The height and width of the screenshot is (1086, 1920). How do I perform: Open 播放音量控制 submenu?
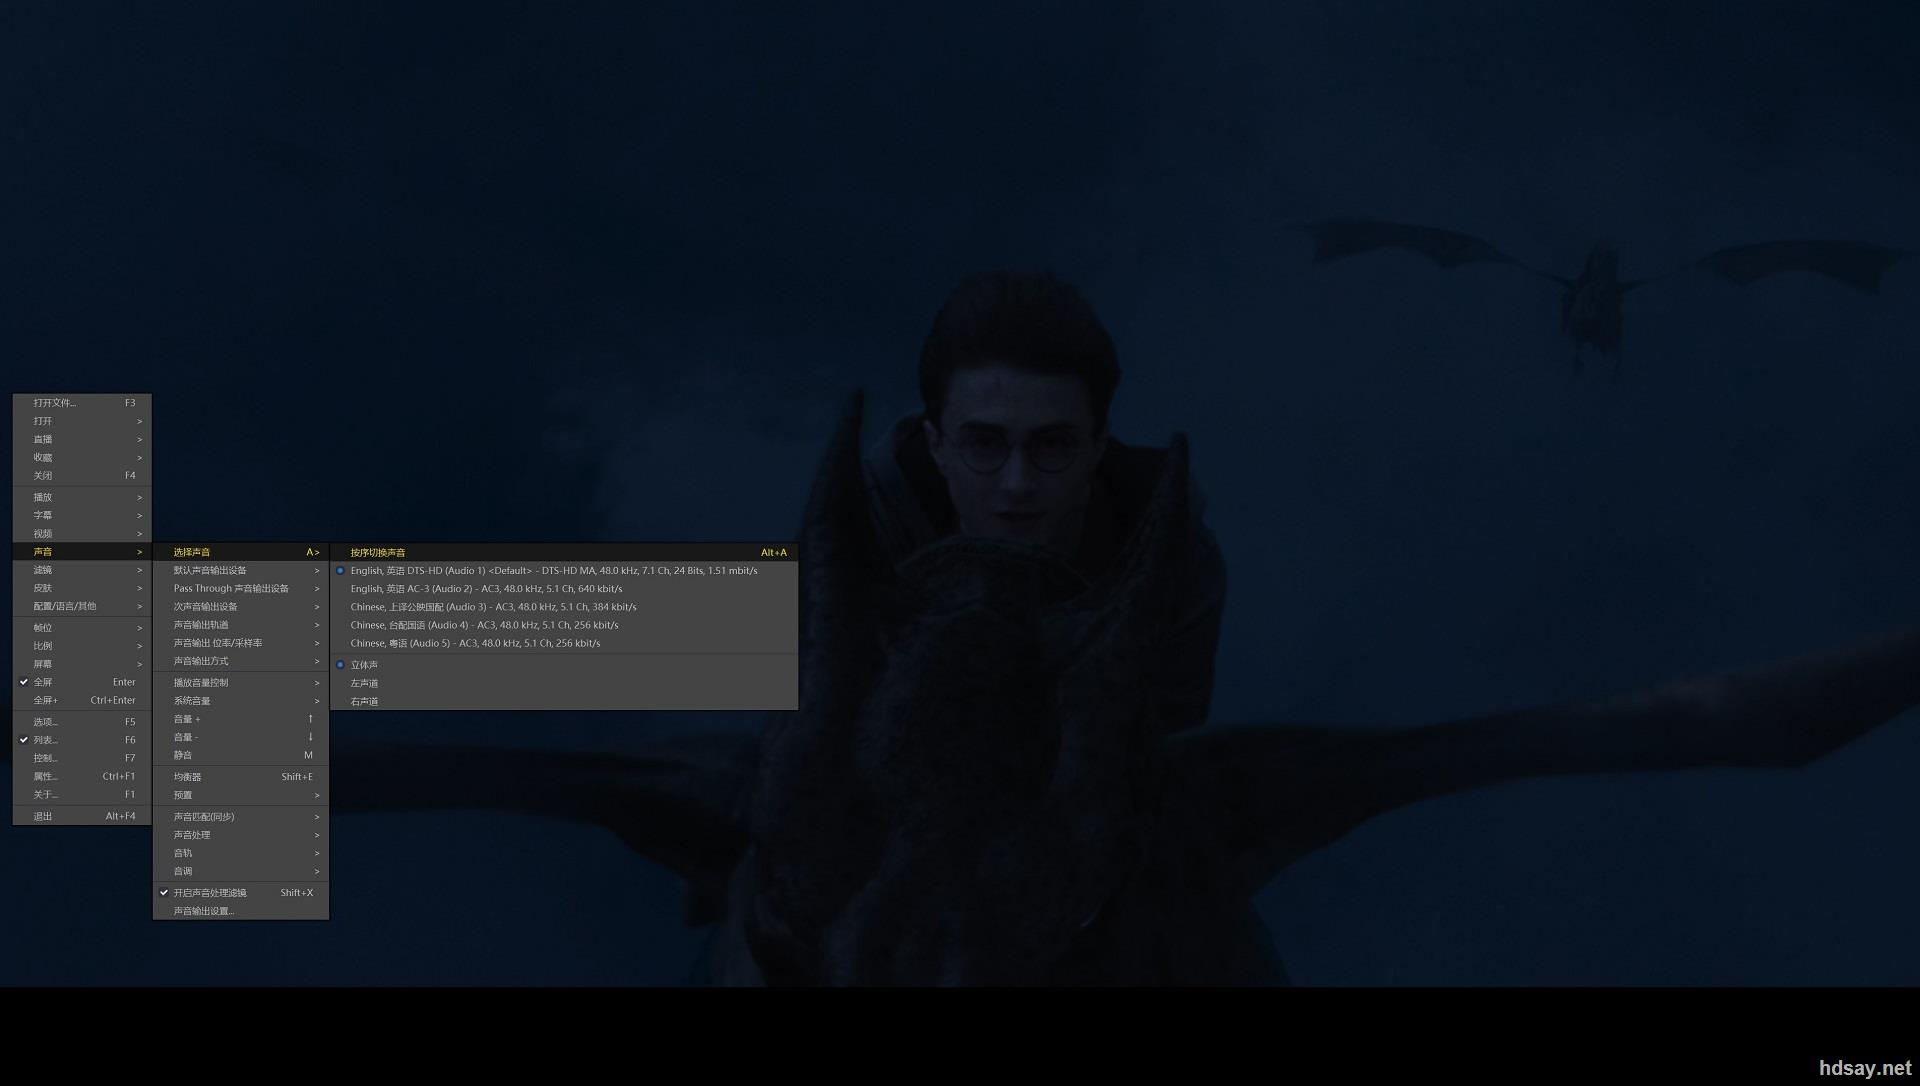(x=241, y=683)
